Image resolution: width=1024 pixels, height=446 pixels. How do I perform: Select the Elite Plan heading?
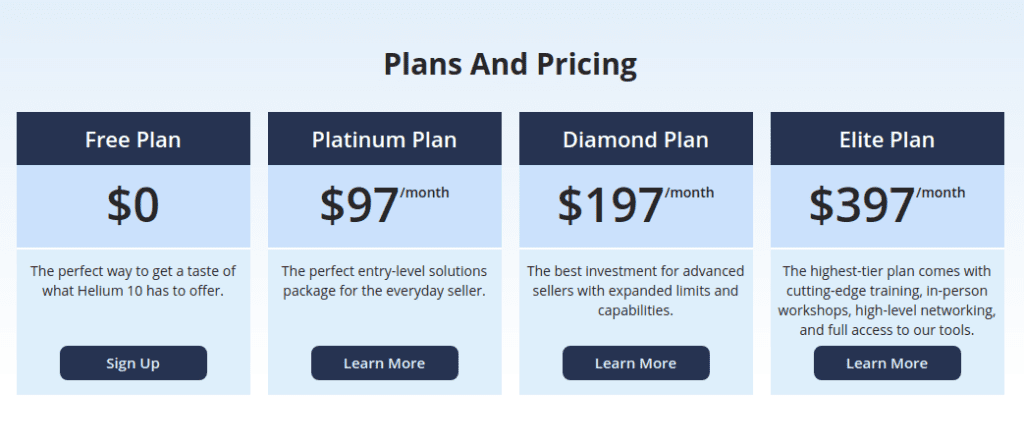pos(887,139)
